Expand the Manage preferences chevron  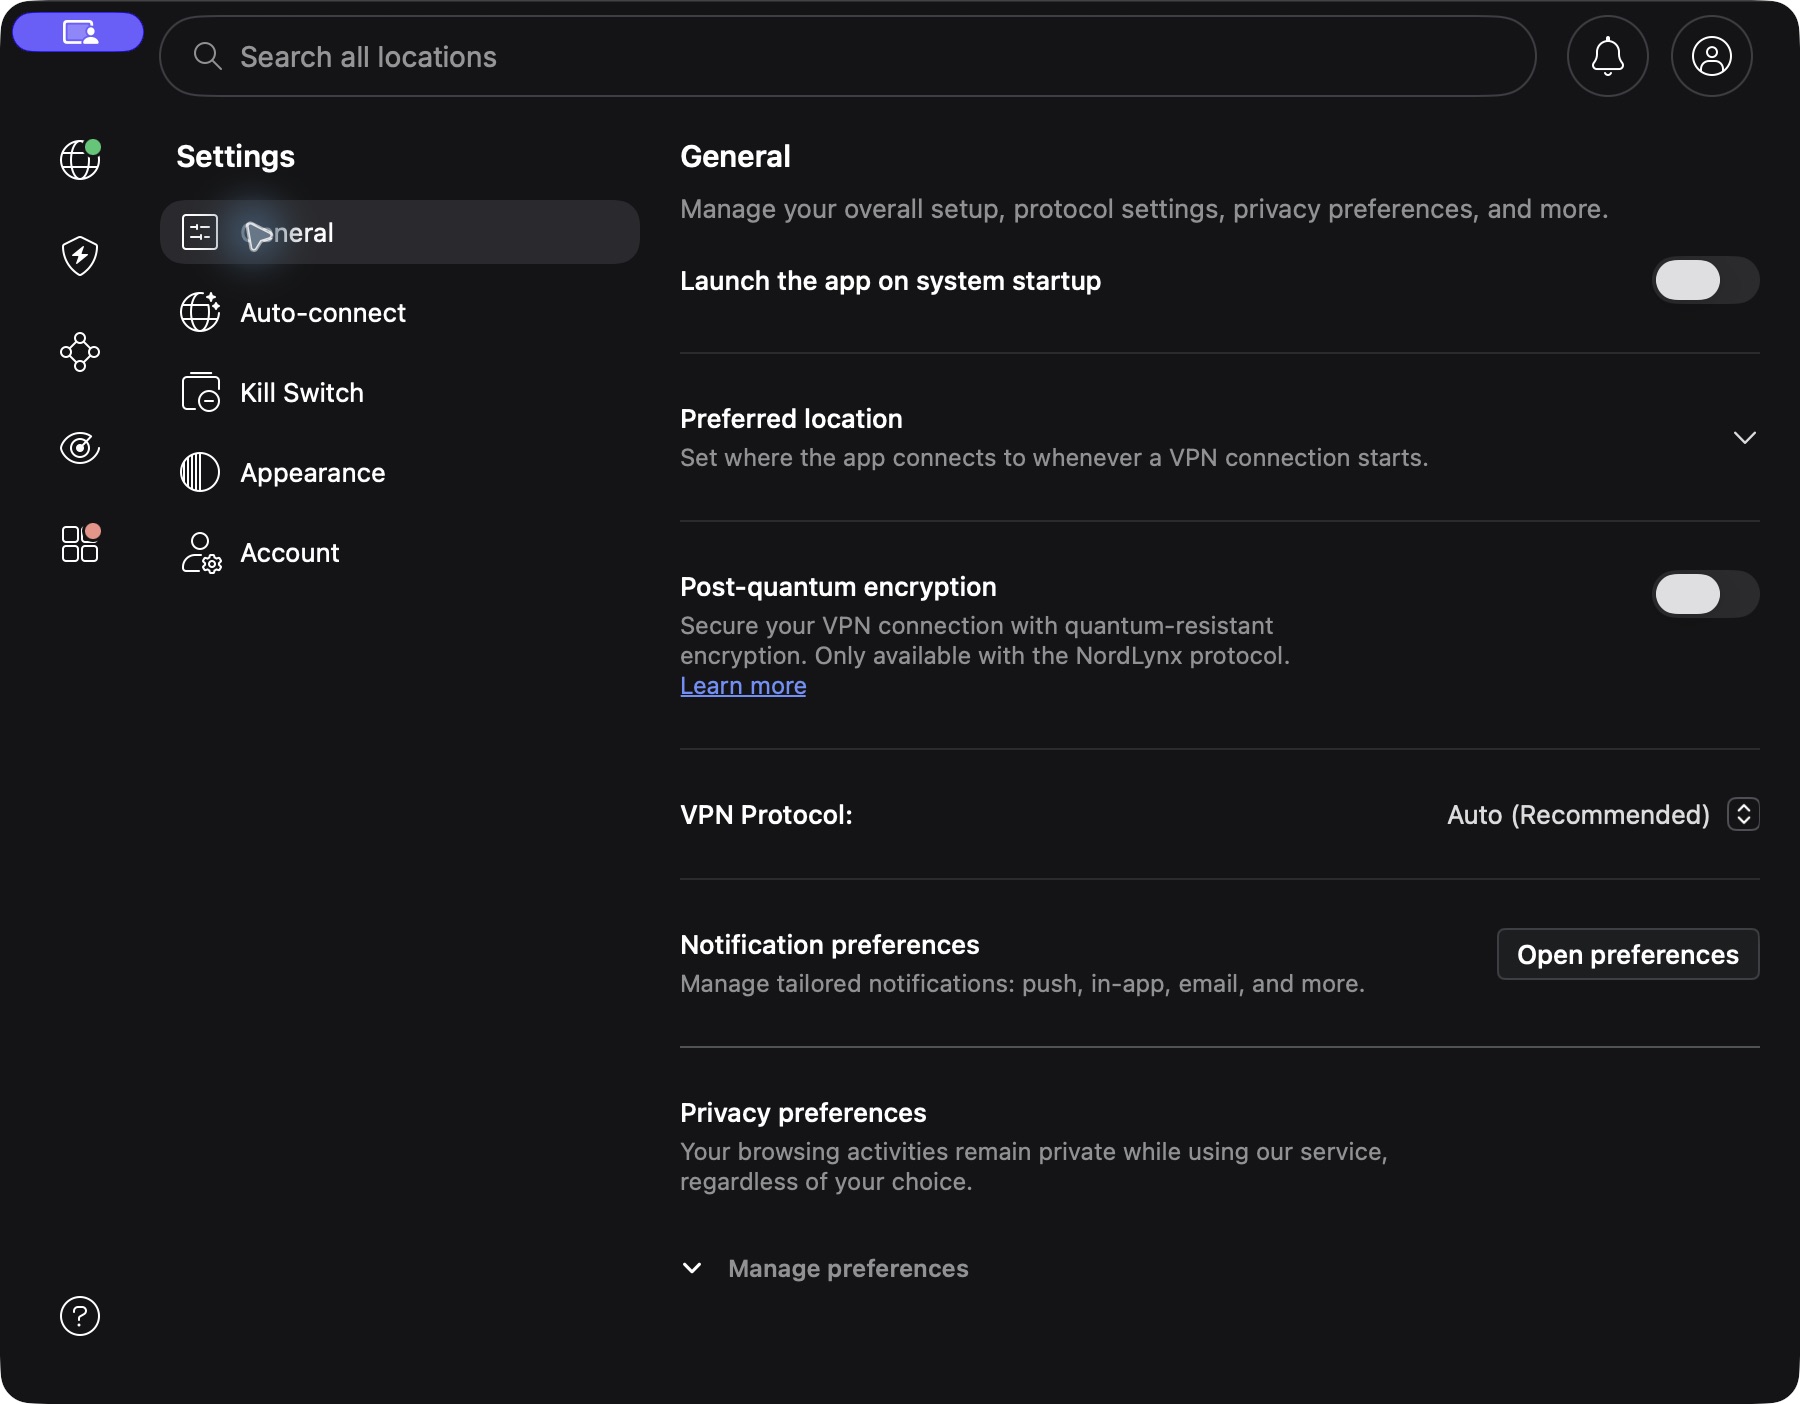(x=692, y=1268)
